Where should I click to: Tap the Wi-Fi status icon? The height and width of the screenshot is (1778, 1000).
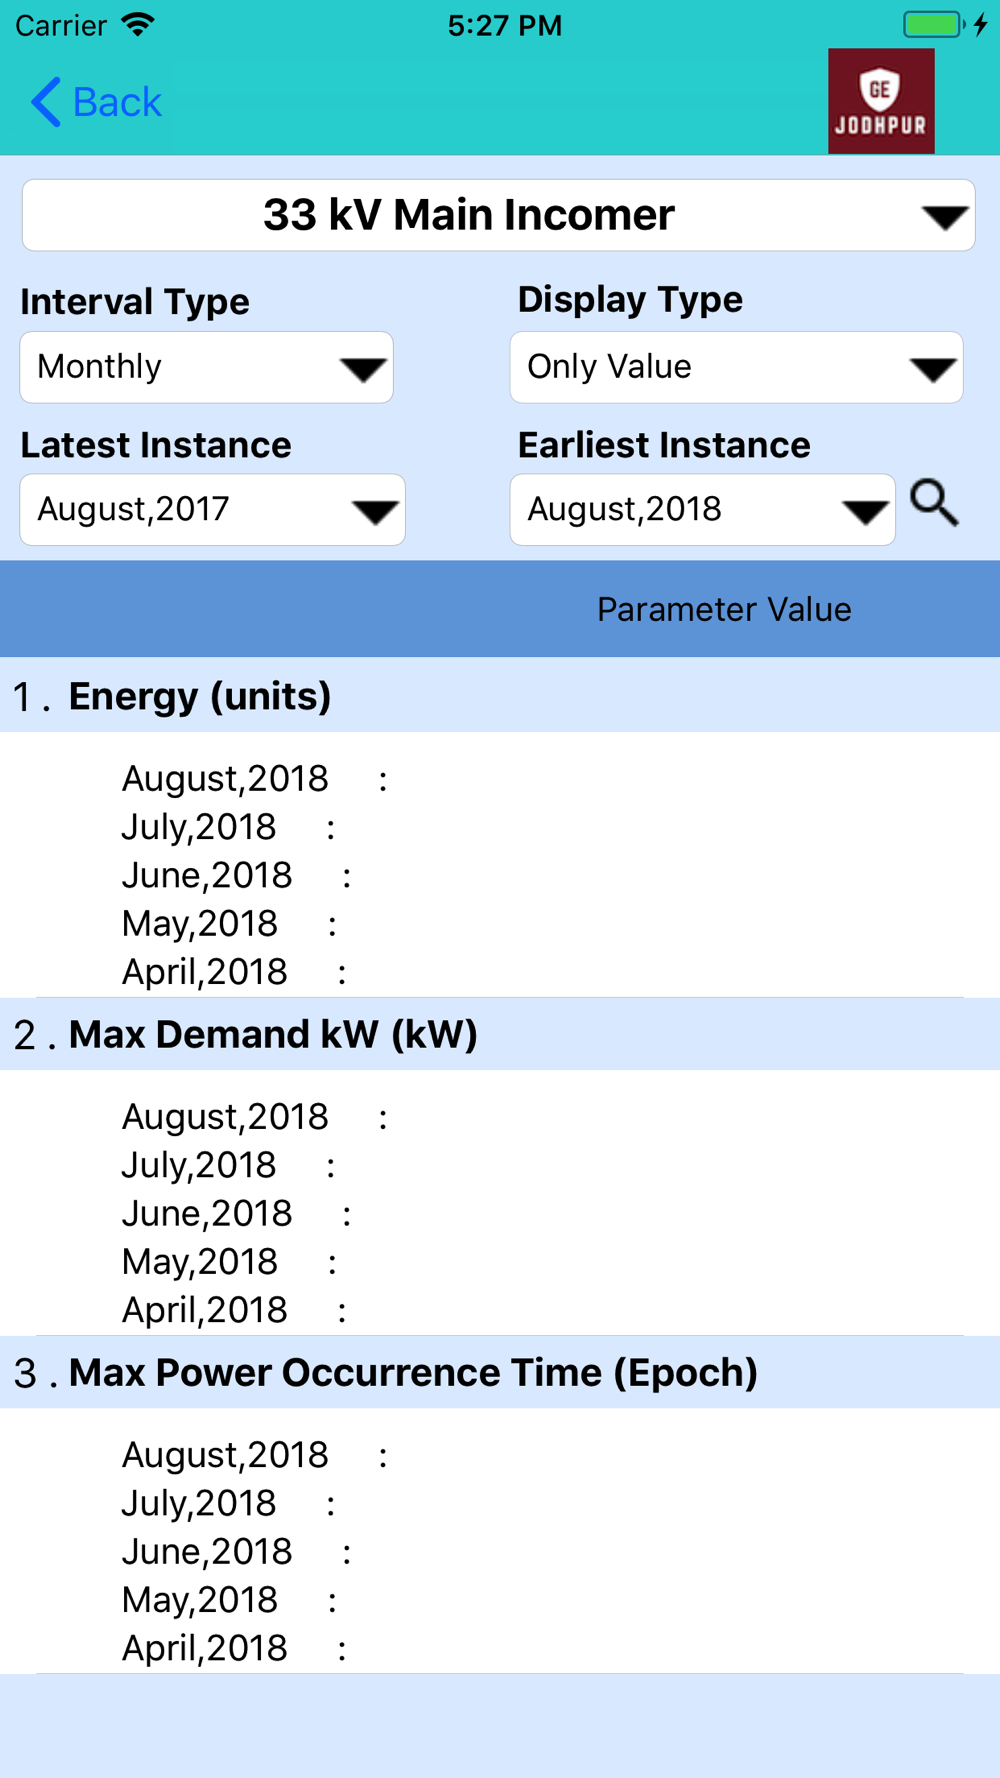(x=138, y=24)
